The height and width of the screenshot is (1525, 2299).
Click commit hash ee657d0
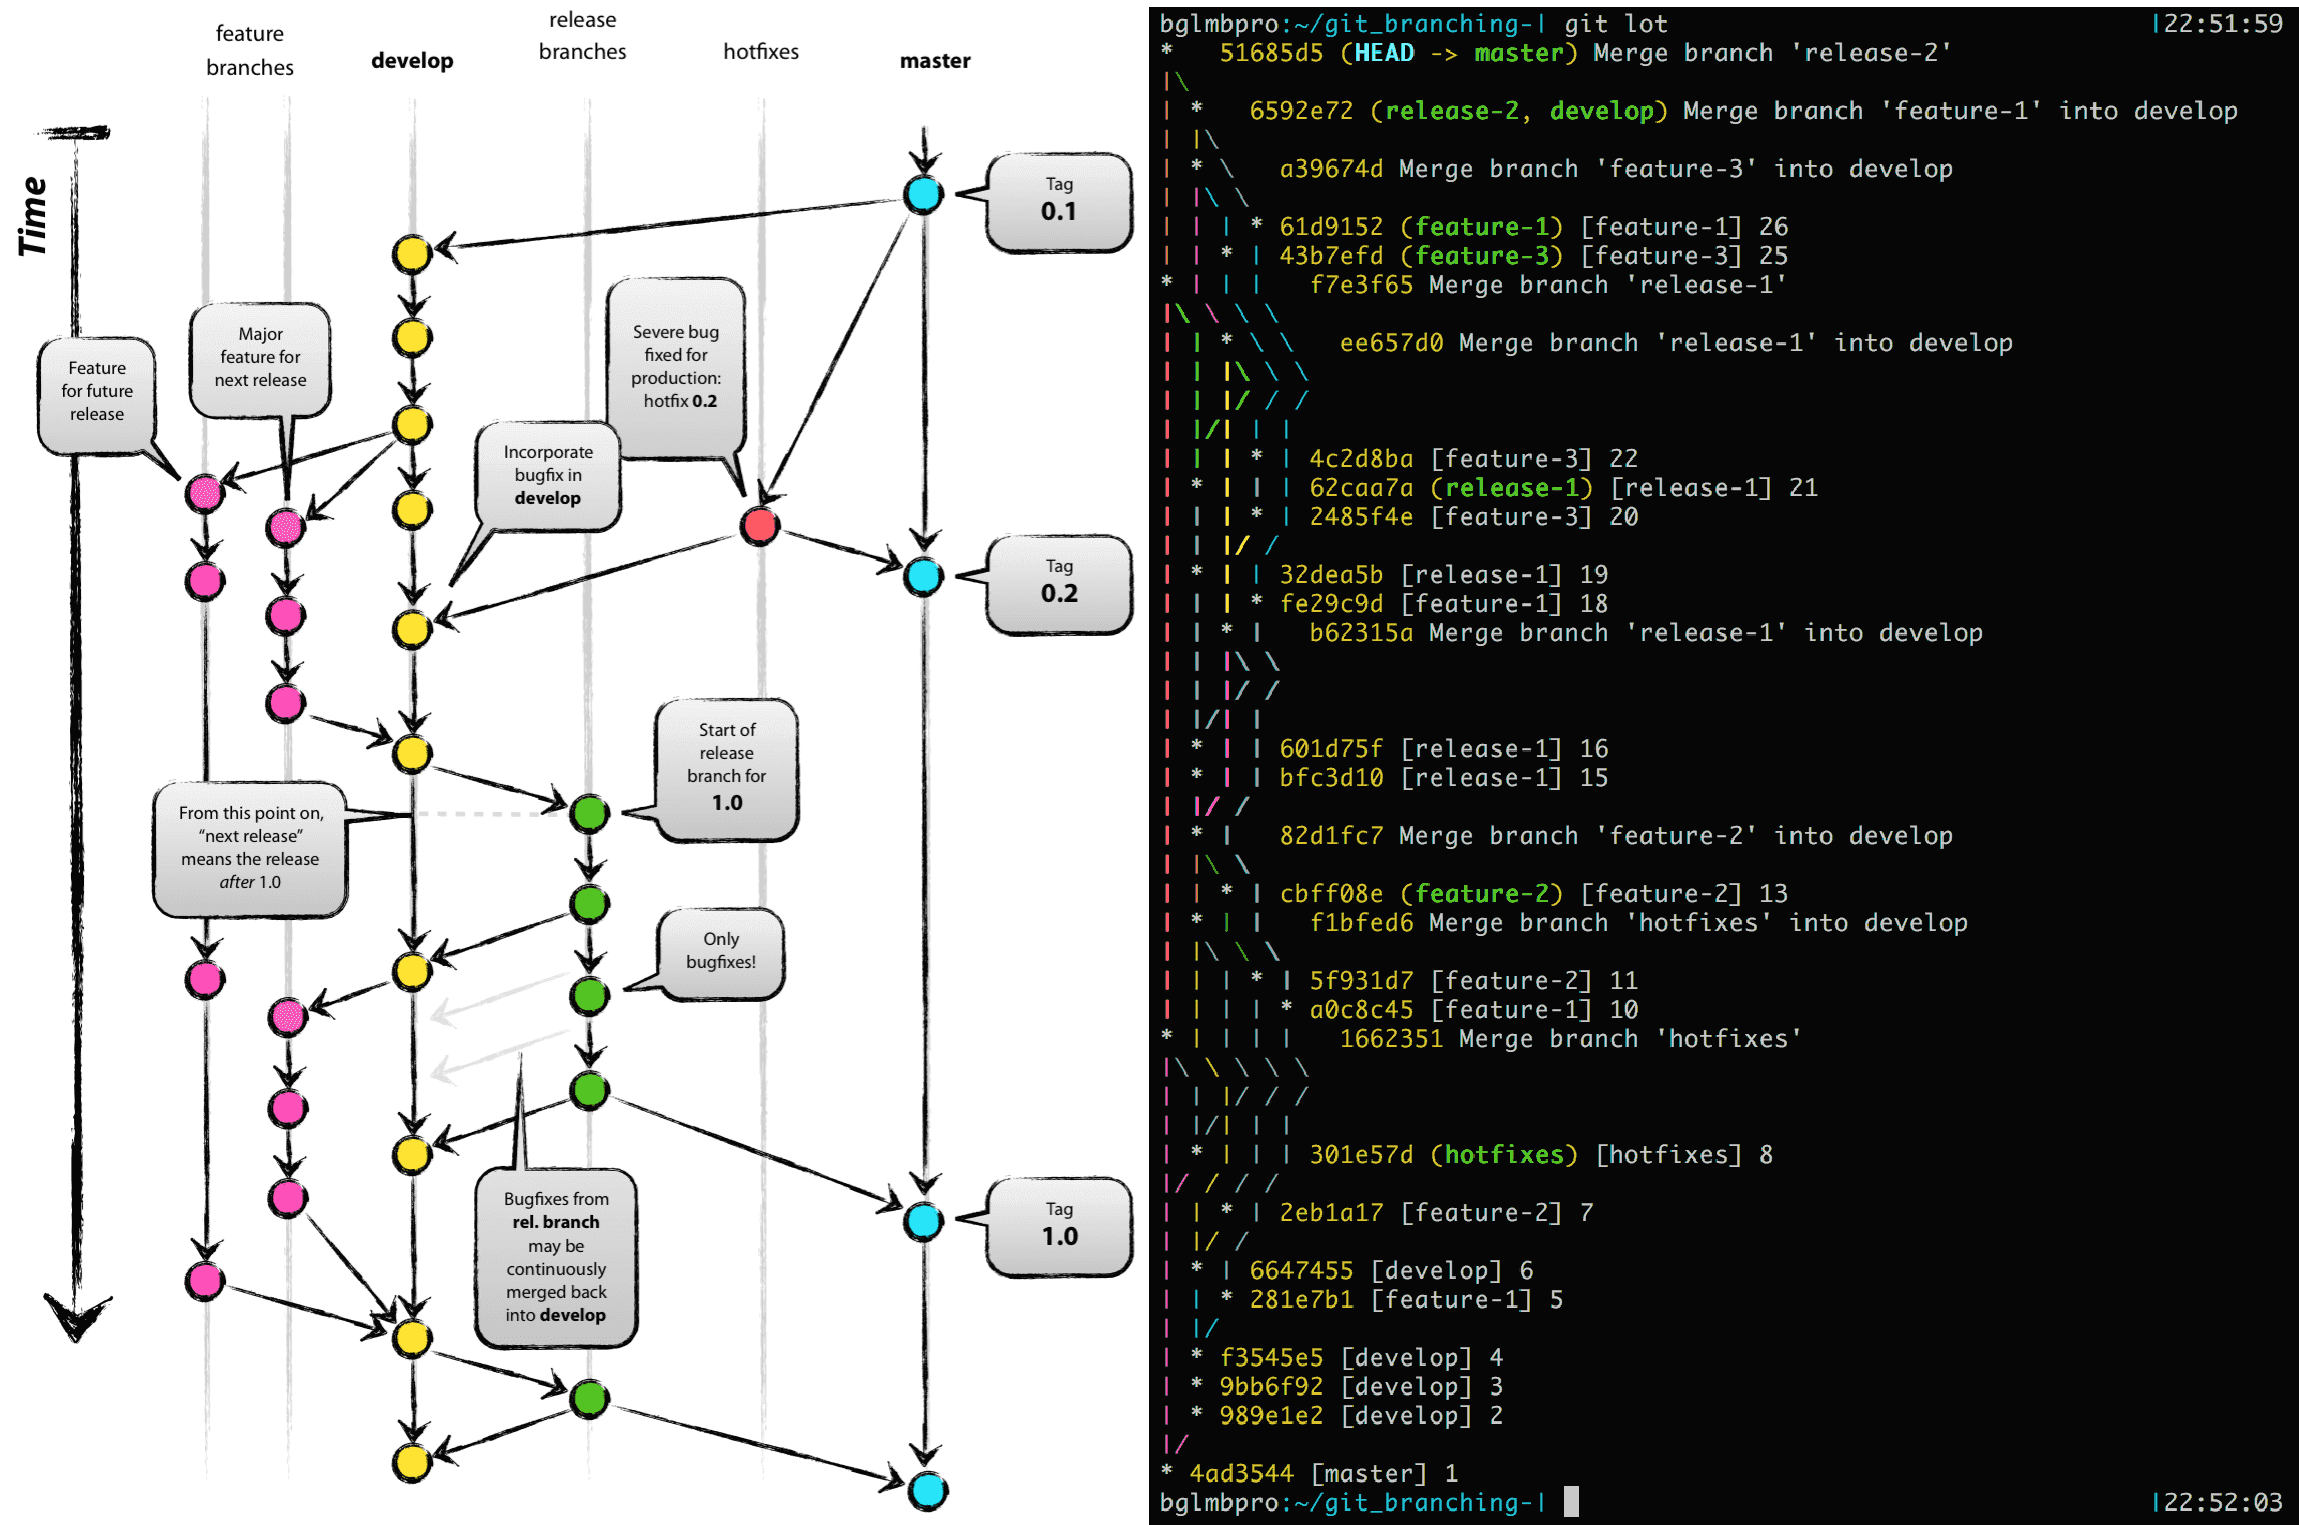[1391, 342]
